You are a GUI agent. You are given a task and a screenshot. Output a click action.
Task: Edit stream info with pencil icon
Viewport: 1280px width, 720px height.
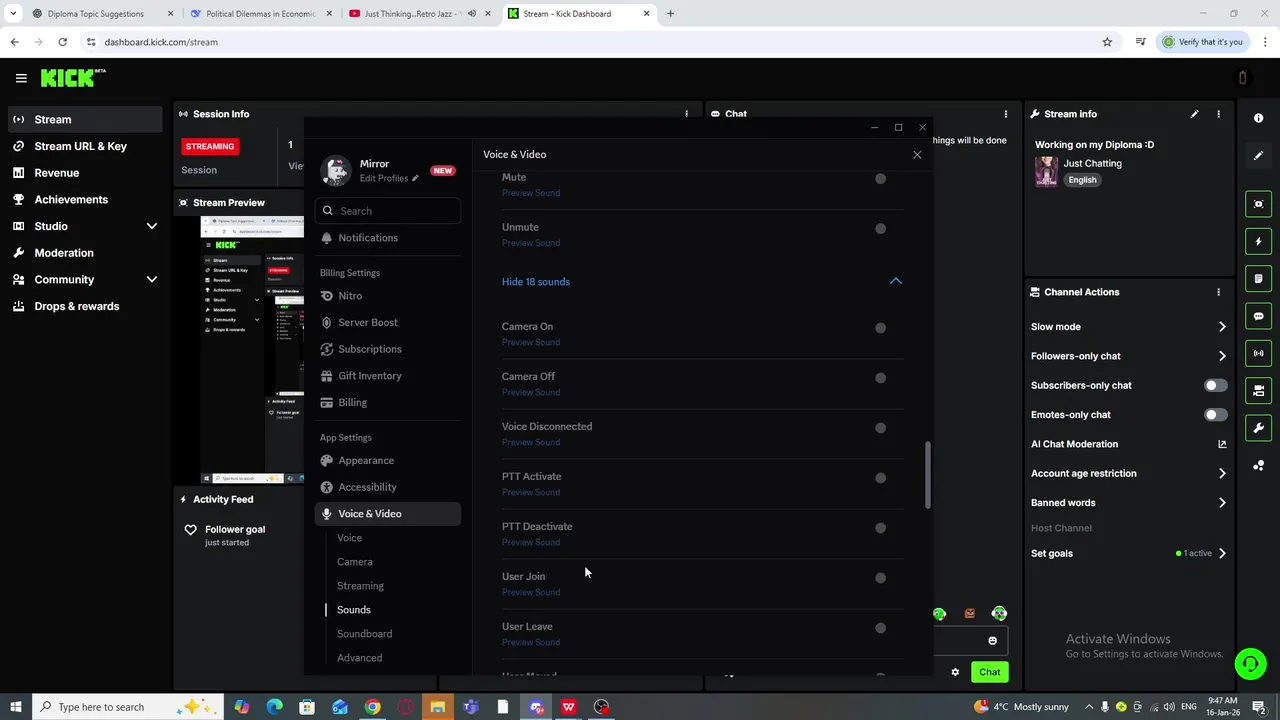pyautogui.click(x=1194, y=114)
